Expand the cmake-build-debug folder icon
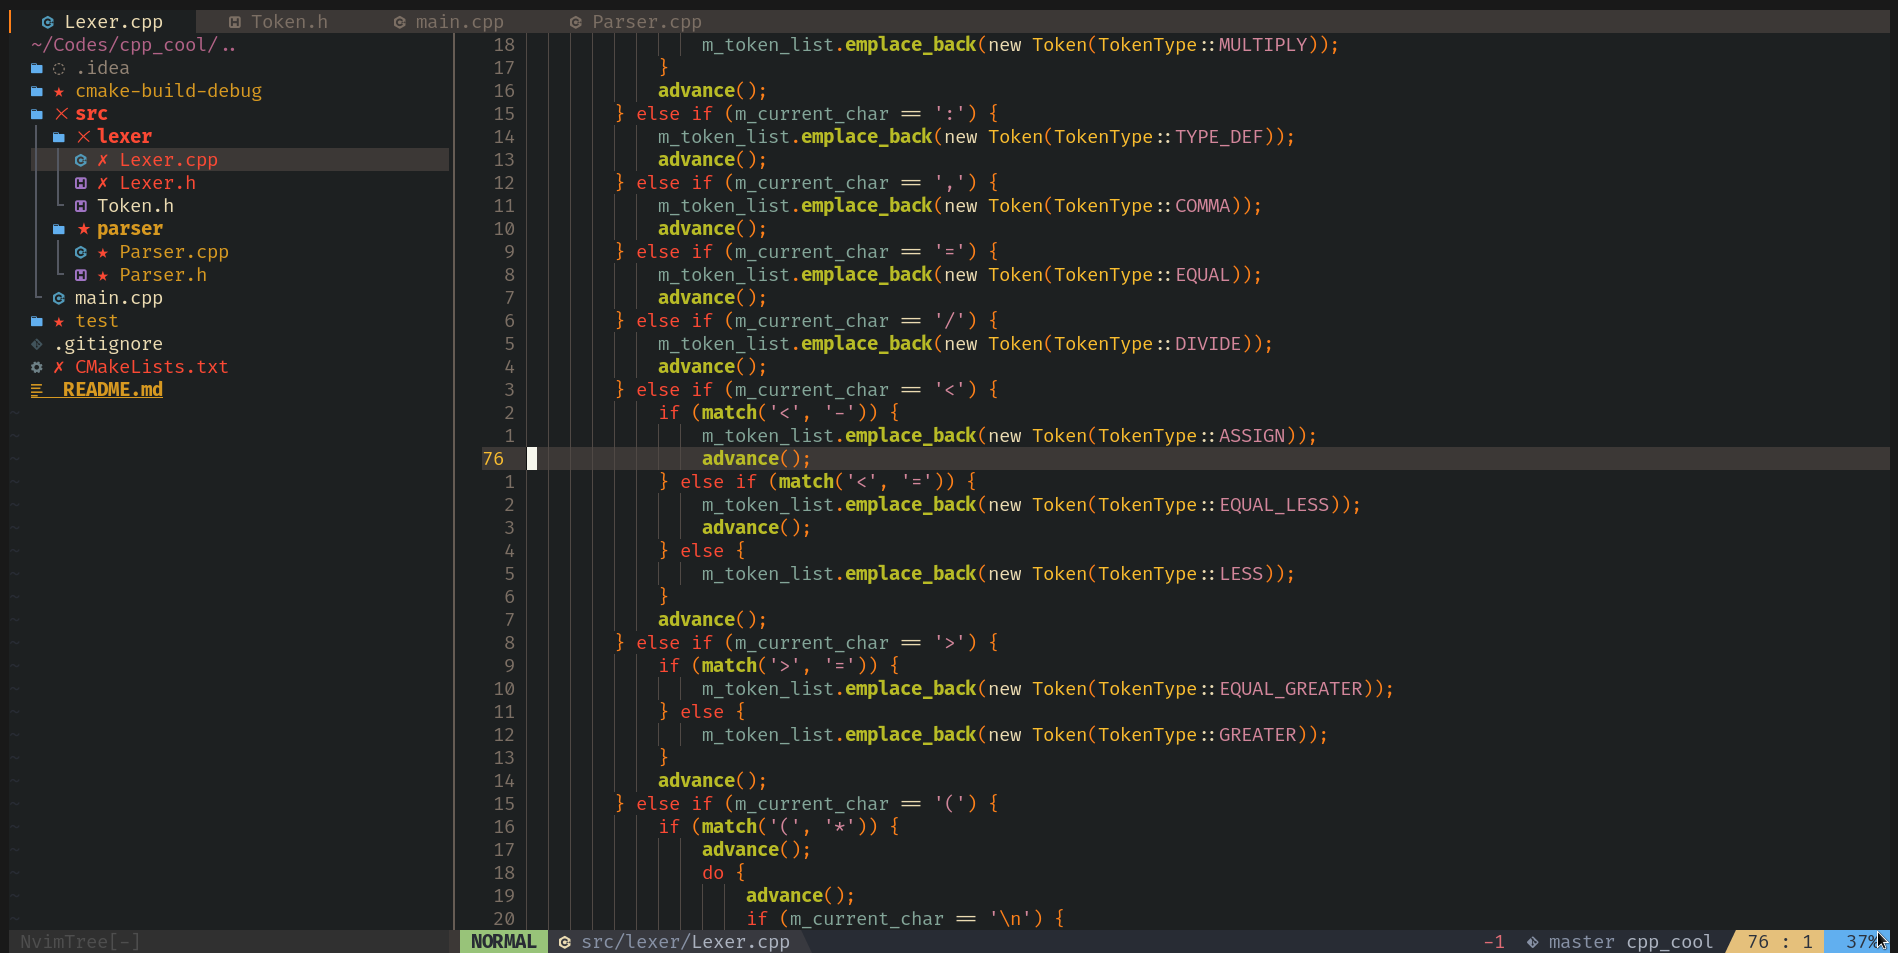This screenshot has height=953, width=1898. [x=37, y=91]
